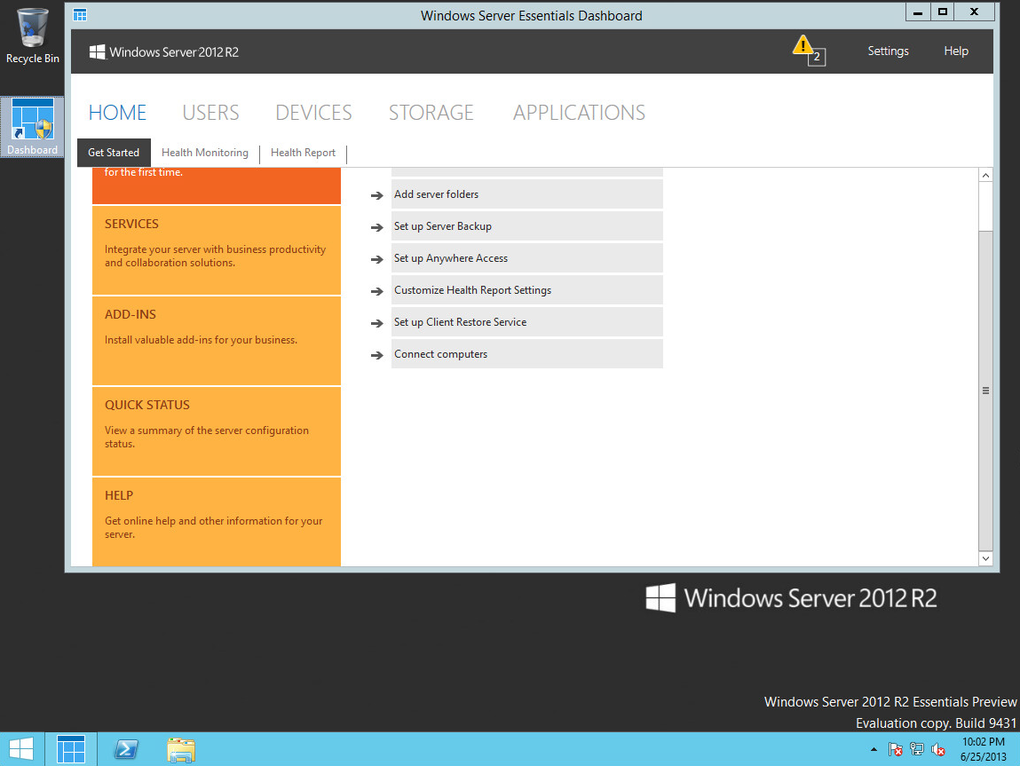Open File Explorer from the taskbar

pyautogui.click(x=180, y=750)
